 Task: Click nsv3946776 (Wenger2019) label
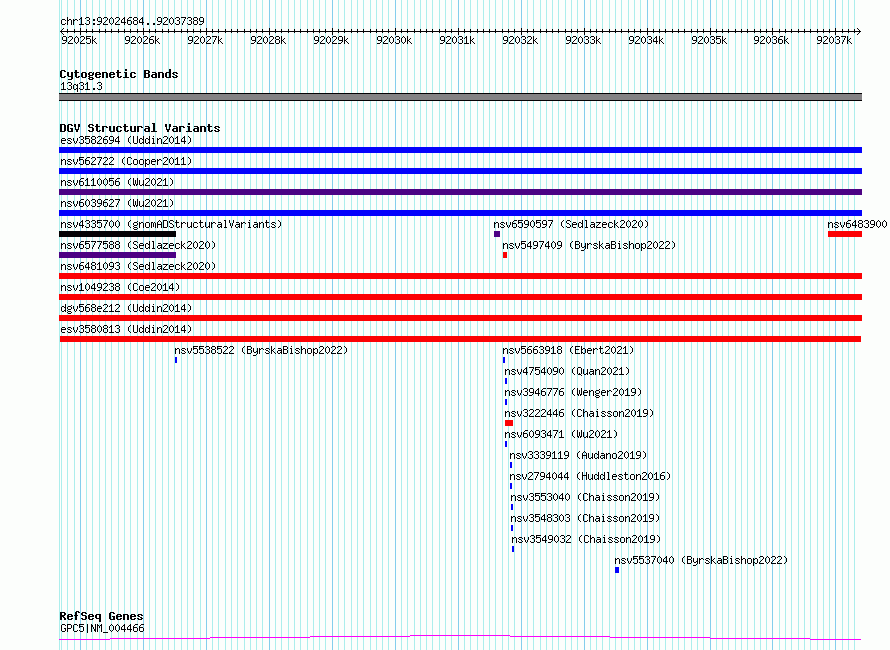[x=573, y=392]
